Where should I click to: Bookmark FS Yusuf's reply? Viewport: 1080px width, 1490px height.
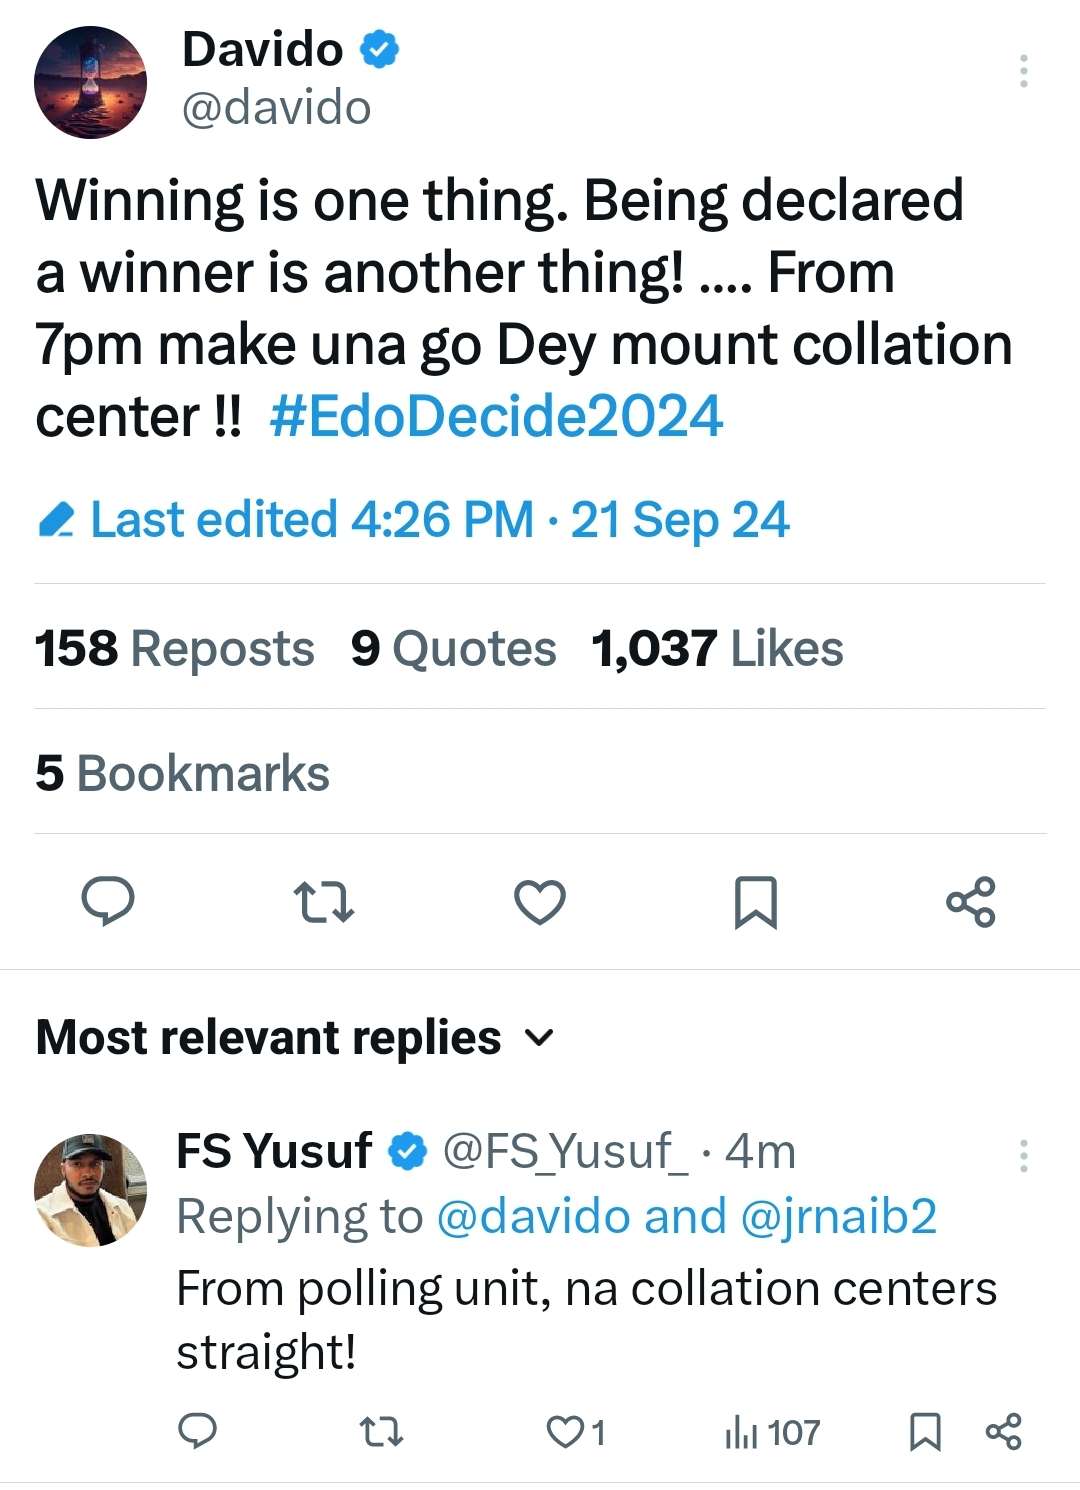point(925,1432)
